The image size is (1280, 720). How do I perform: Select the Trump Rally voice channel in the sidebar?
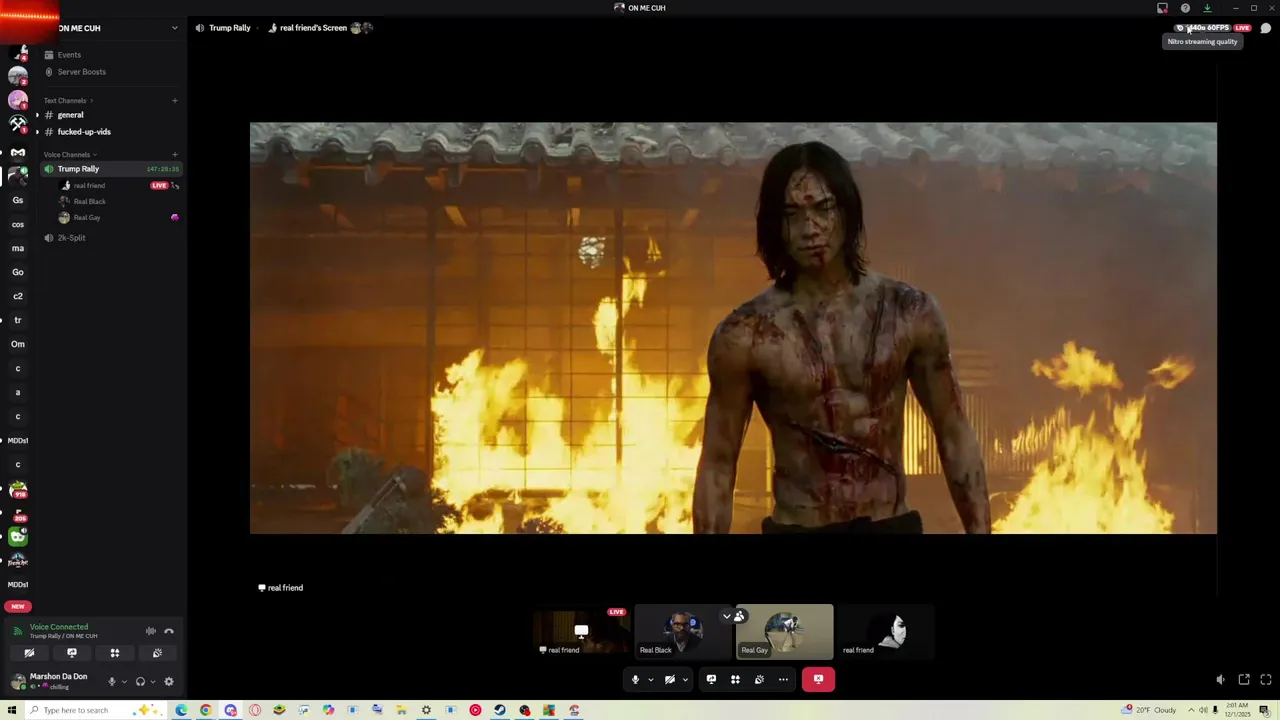click(x=111, y=169)
